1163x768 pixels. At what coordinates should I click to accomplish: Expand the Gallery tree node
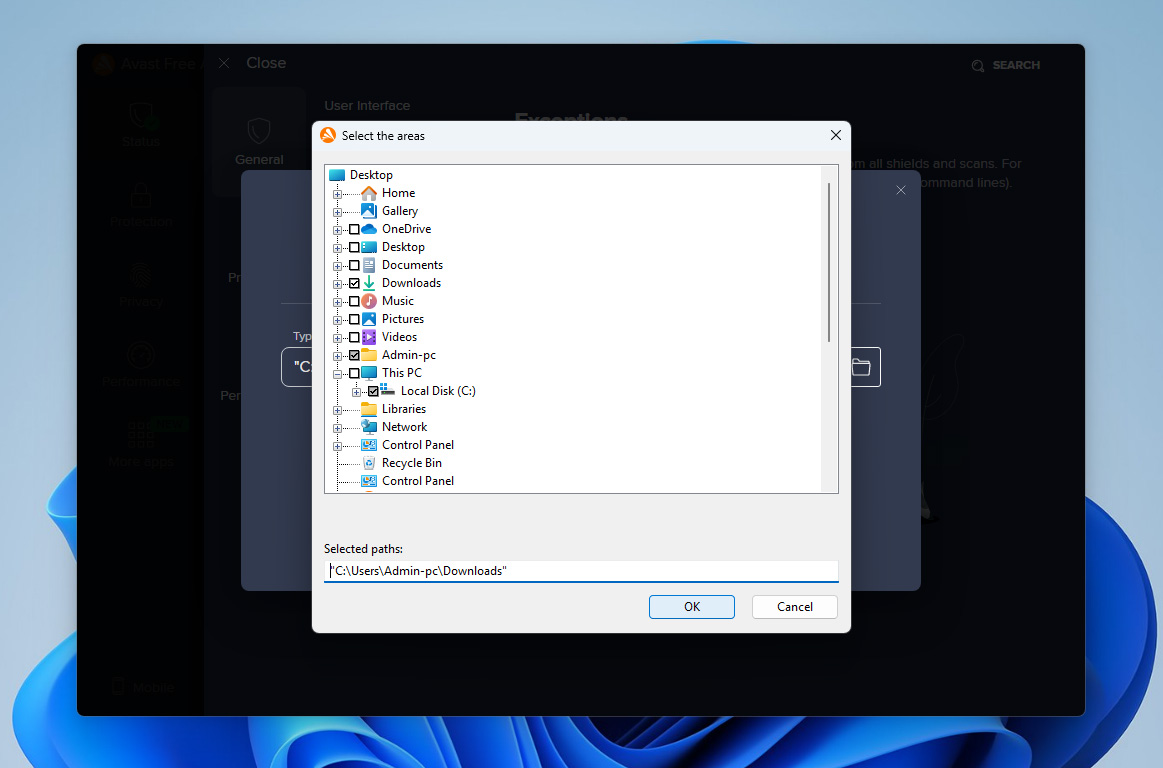pyautogui.click(x=337, y=211)
